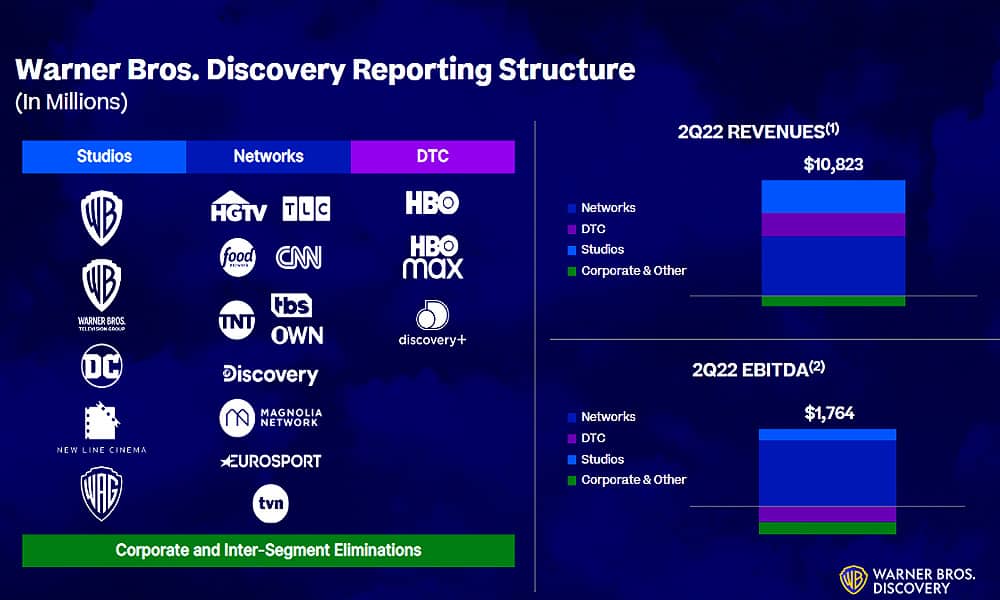This screenshot has height=600, width=1000.
Task: Select the HBO Max logo
Action: (x=434, y=254)
